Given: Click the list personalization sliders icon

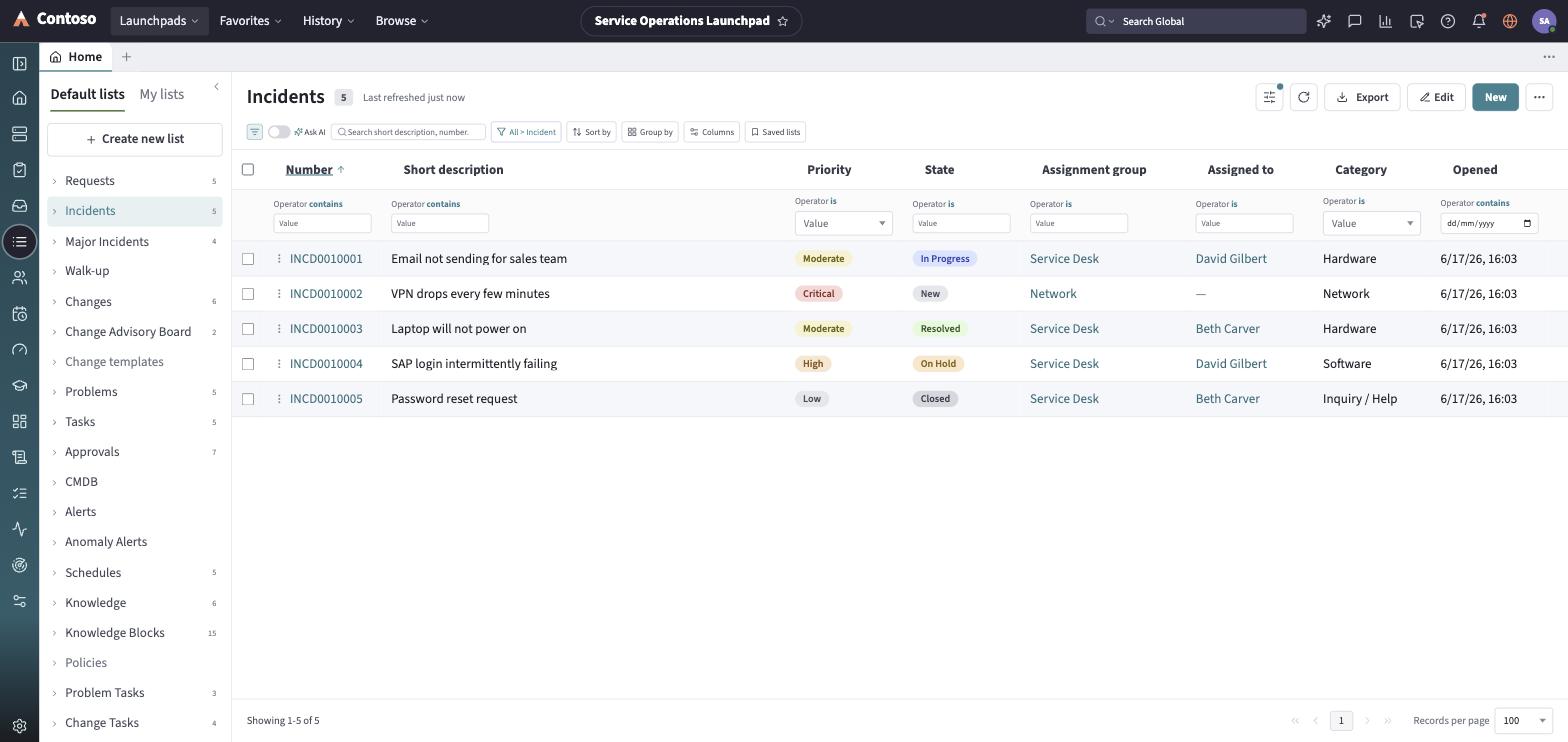Looking at the screenshot, I should (1269, 97).
